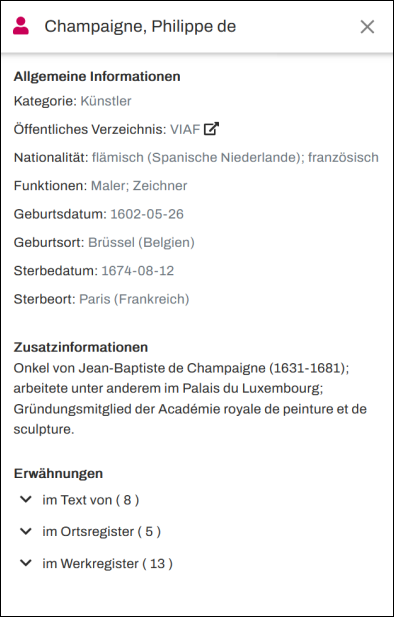The height and width of the screenshot is (617, 394).
Task: Close the Champaigne, Philippe de panel
Action: tap(367, 27)
